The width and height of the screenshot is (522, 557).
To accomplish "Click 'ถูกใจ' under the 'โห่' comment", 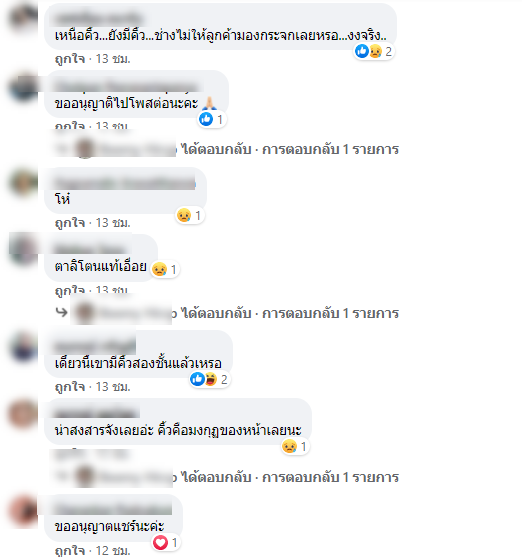I will [x=70, y=223].
